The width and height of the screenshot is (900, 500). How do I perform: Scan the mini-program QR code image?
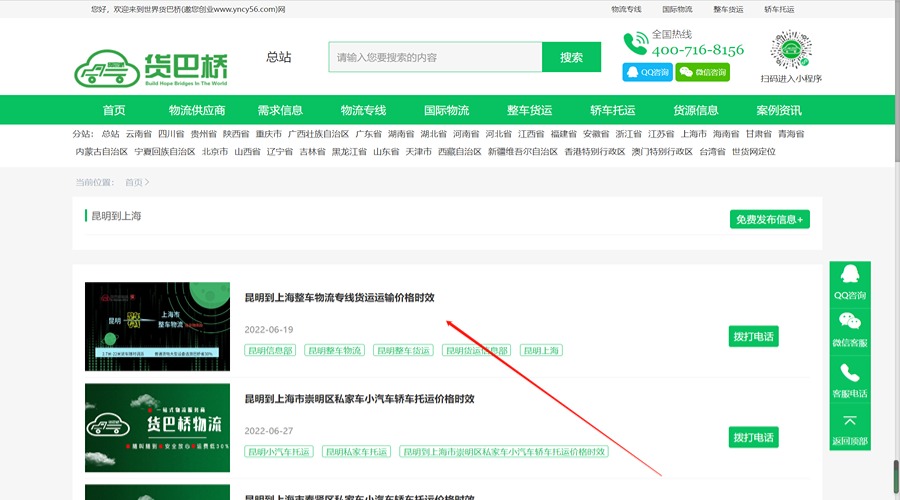tap(790, 50)
